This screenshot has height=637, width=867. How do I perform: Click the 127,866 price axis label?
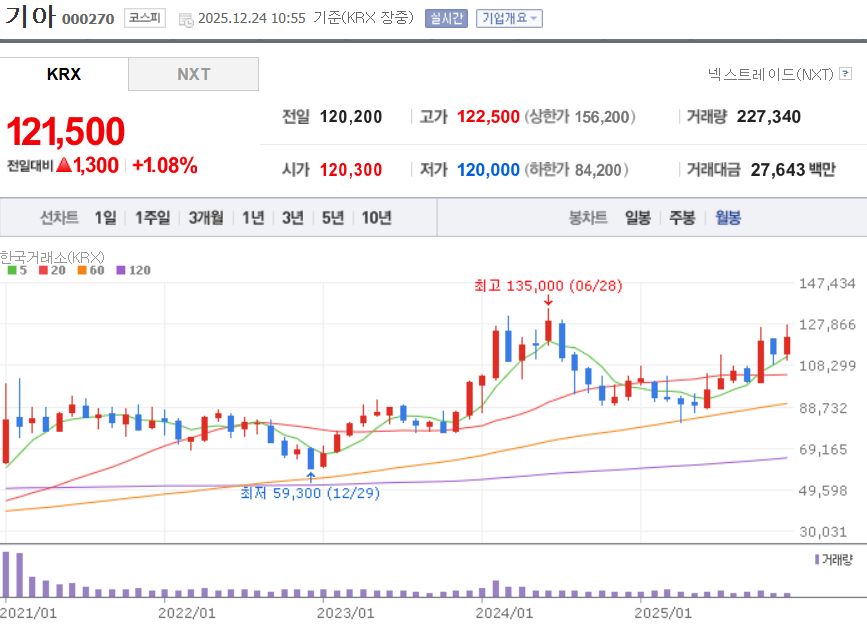(827, 324)
